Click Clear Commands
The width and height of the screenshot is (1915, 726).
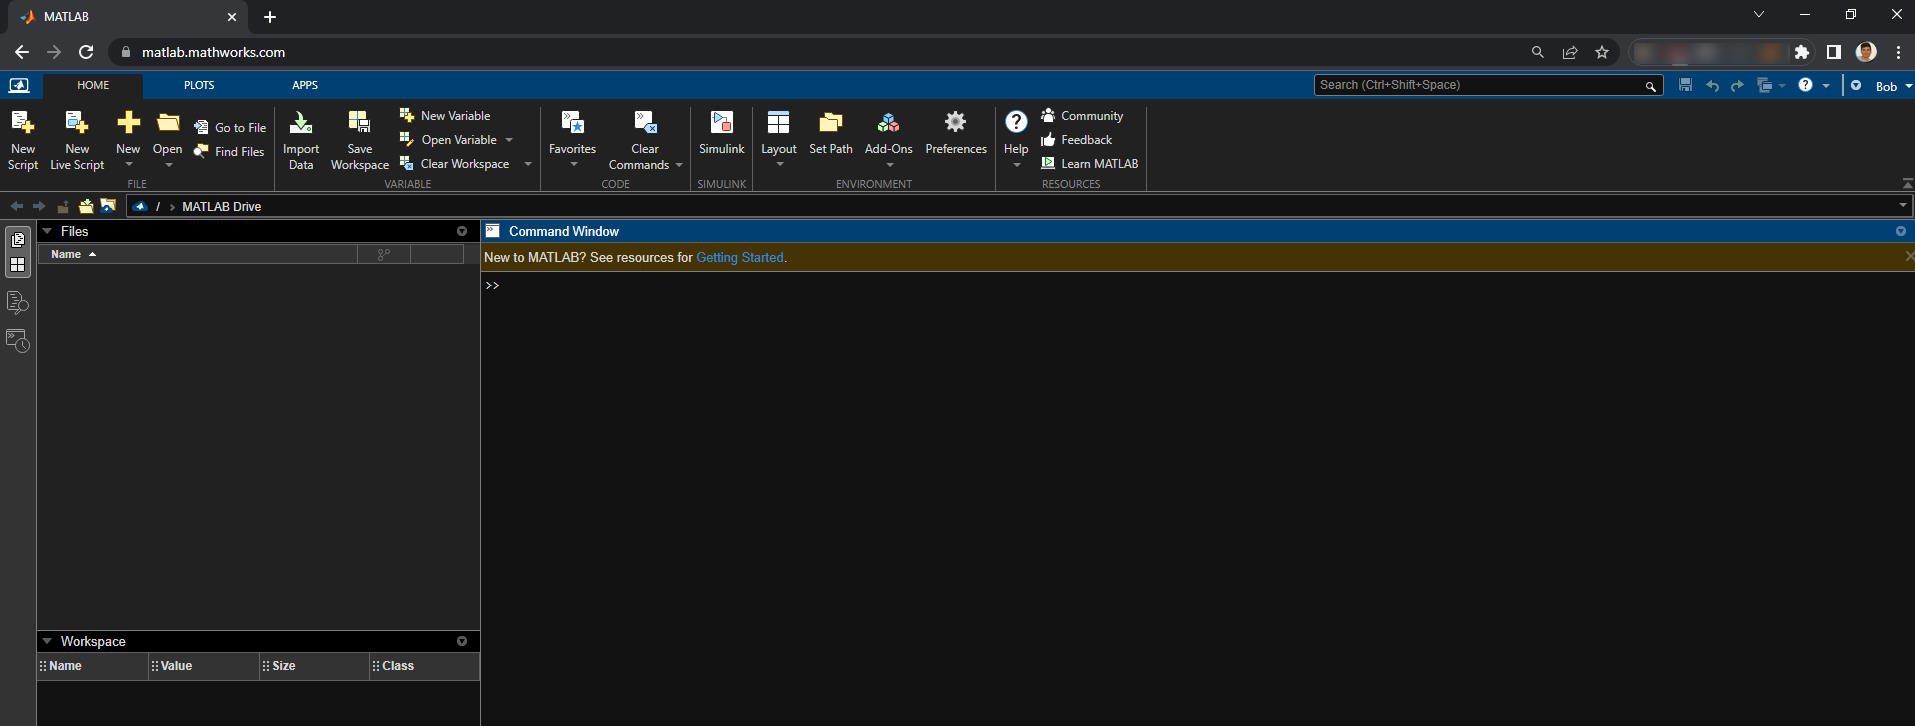(639, 140)
